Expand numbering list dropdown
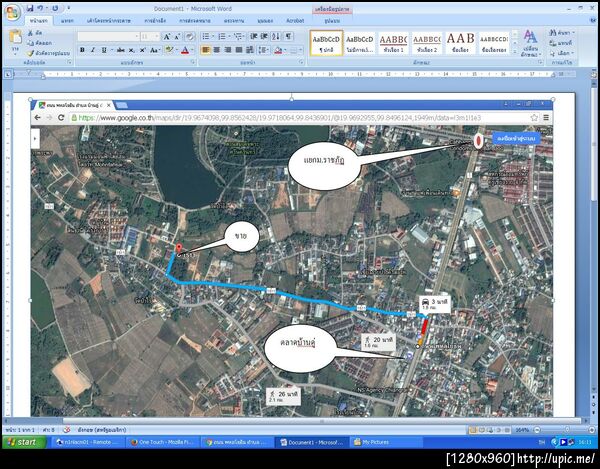This screenshot has height=469, width=600. click(x=229, y=37)
